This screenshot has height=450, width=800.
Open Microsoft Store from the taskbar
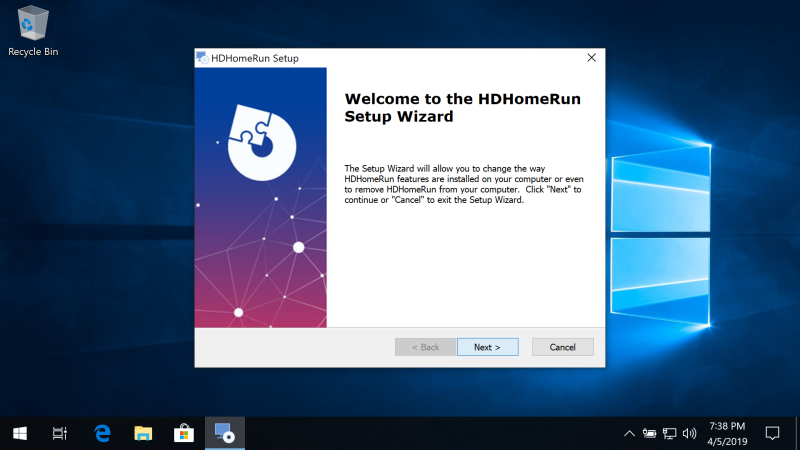(184, 434)
